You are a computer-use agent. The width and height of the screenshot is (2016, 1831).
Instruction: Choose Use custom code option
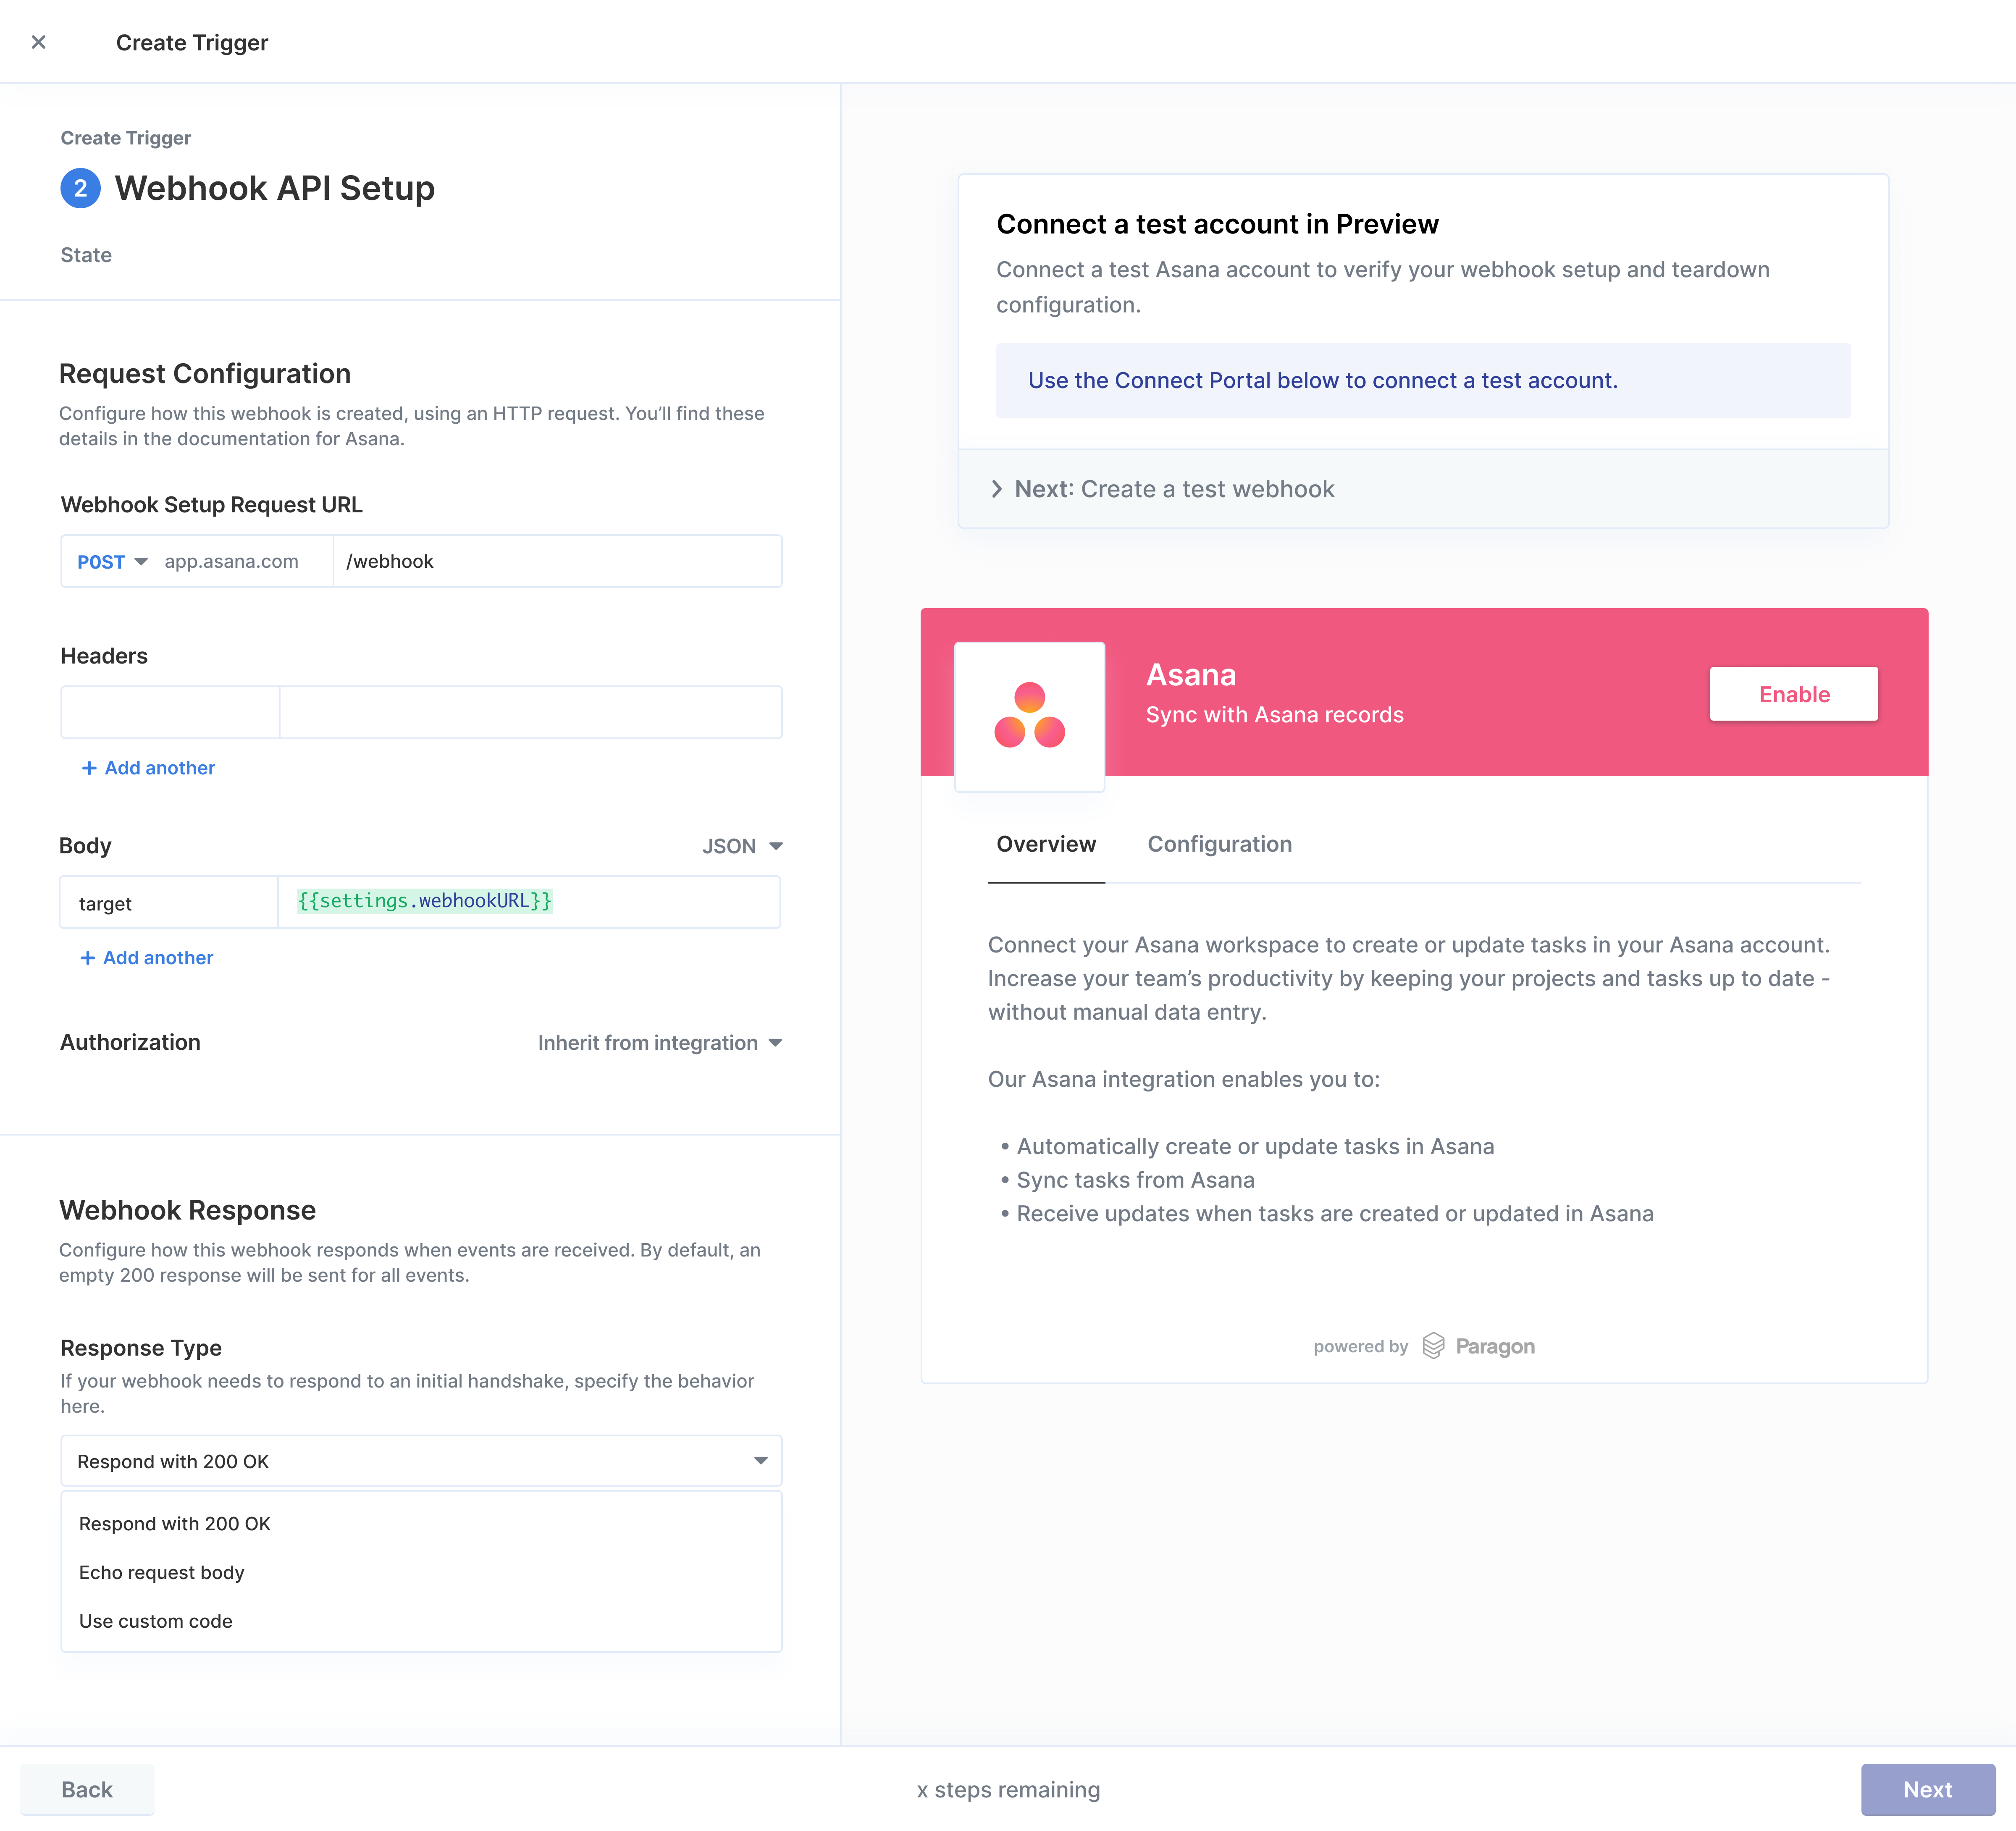(421, 1621)
